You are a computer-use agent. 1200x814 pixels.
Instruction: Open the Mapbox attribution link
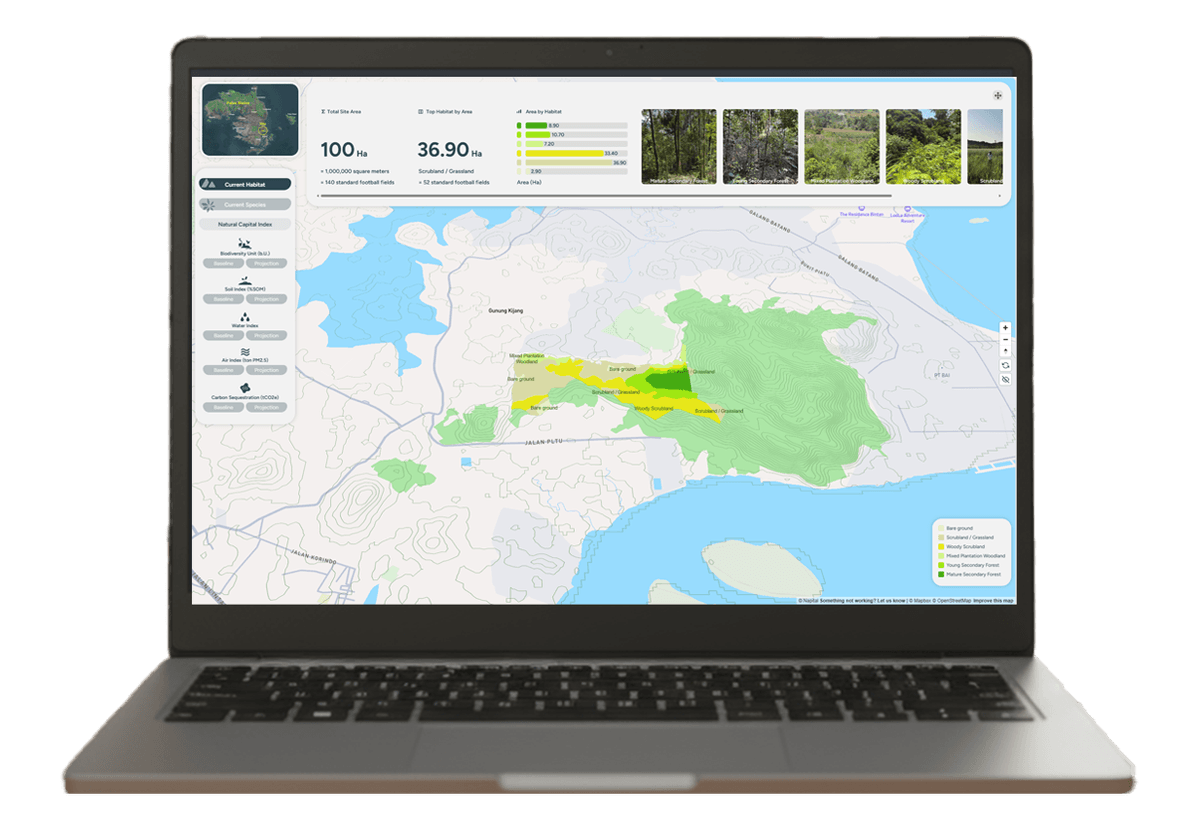click(x=920, y=601)
